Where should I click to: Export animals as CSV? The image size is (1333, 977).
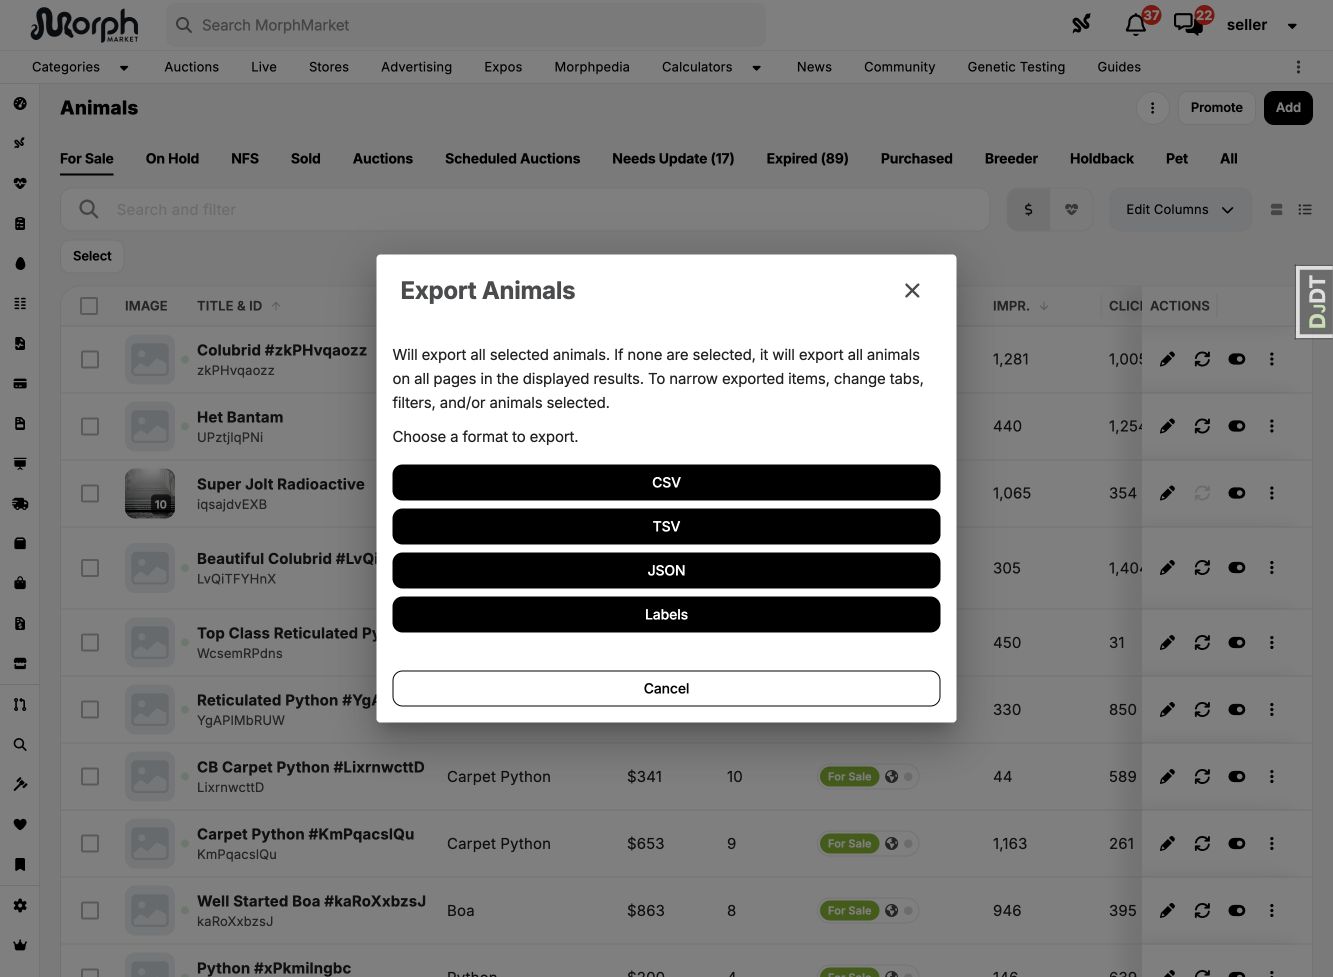(666, 483)
